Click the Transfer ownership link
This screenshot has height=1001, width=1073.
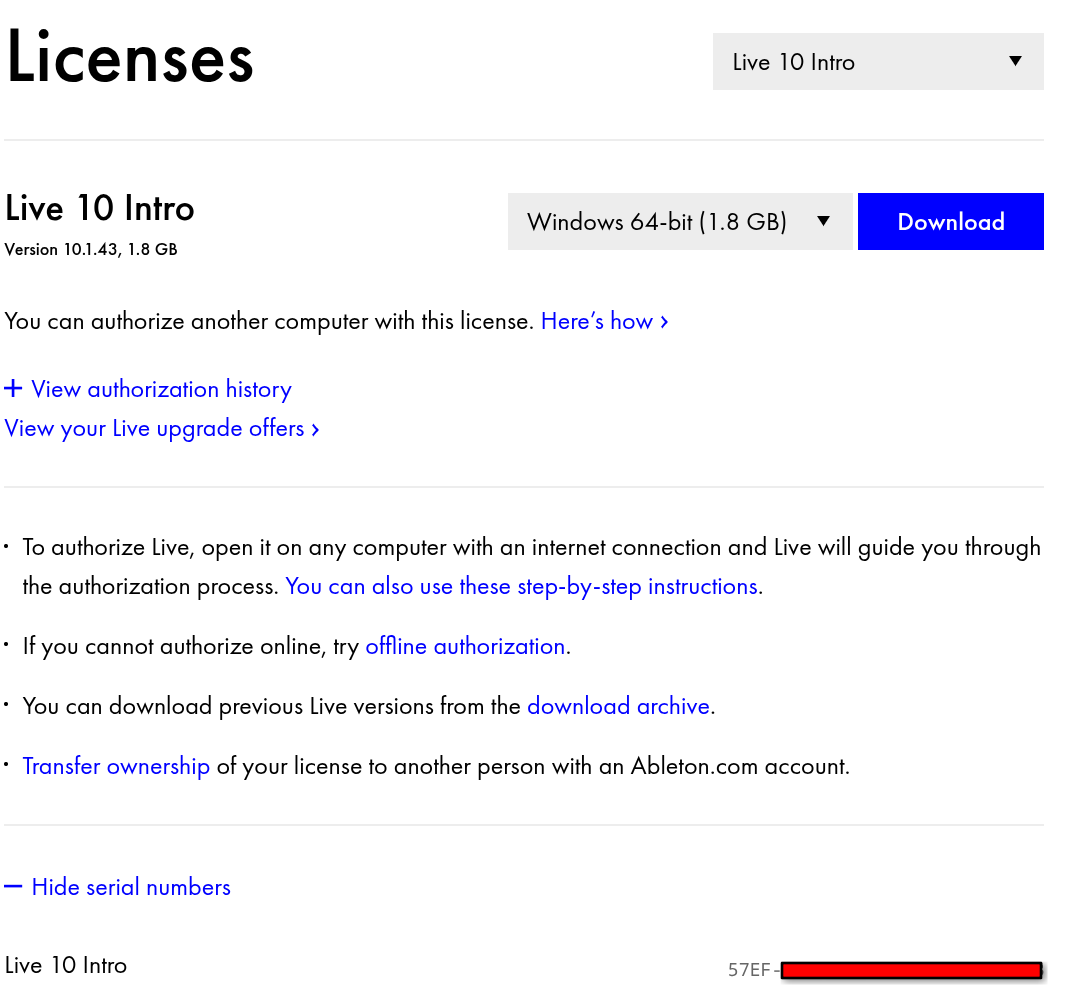point(116,766)
